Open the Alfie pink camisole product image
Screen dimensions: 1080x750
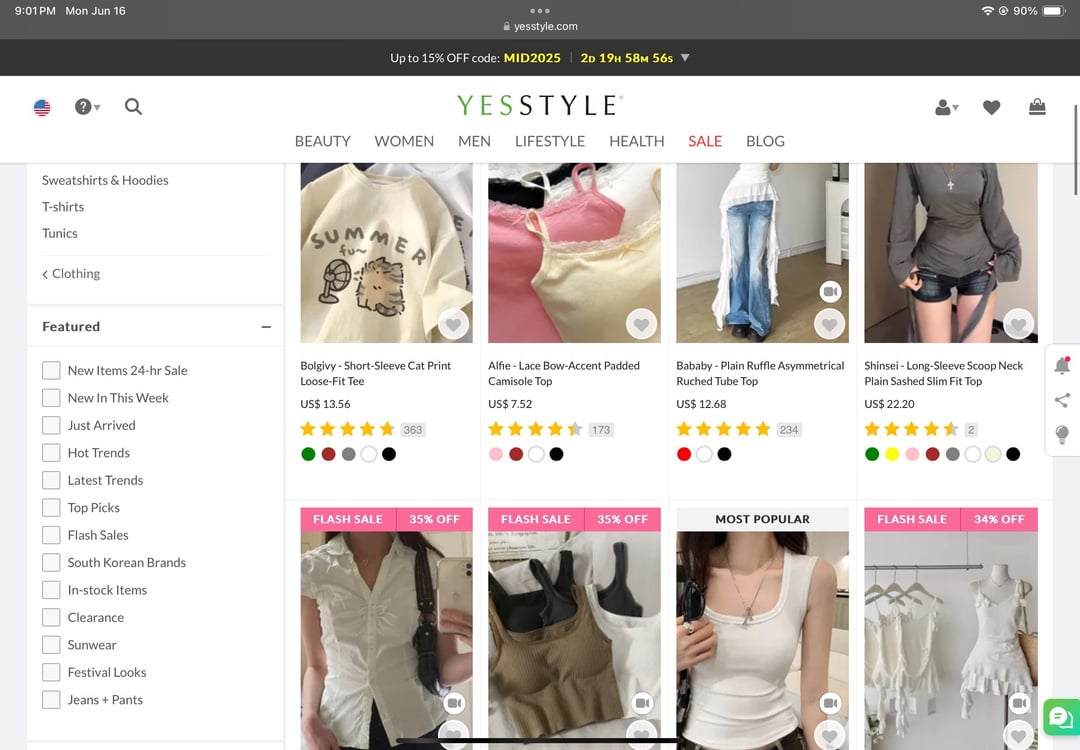(x=574, y=253)
